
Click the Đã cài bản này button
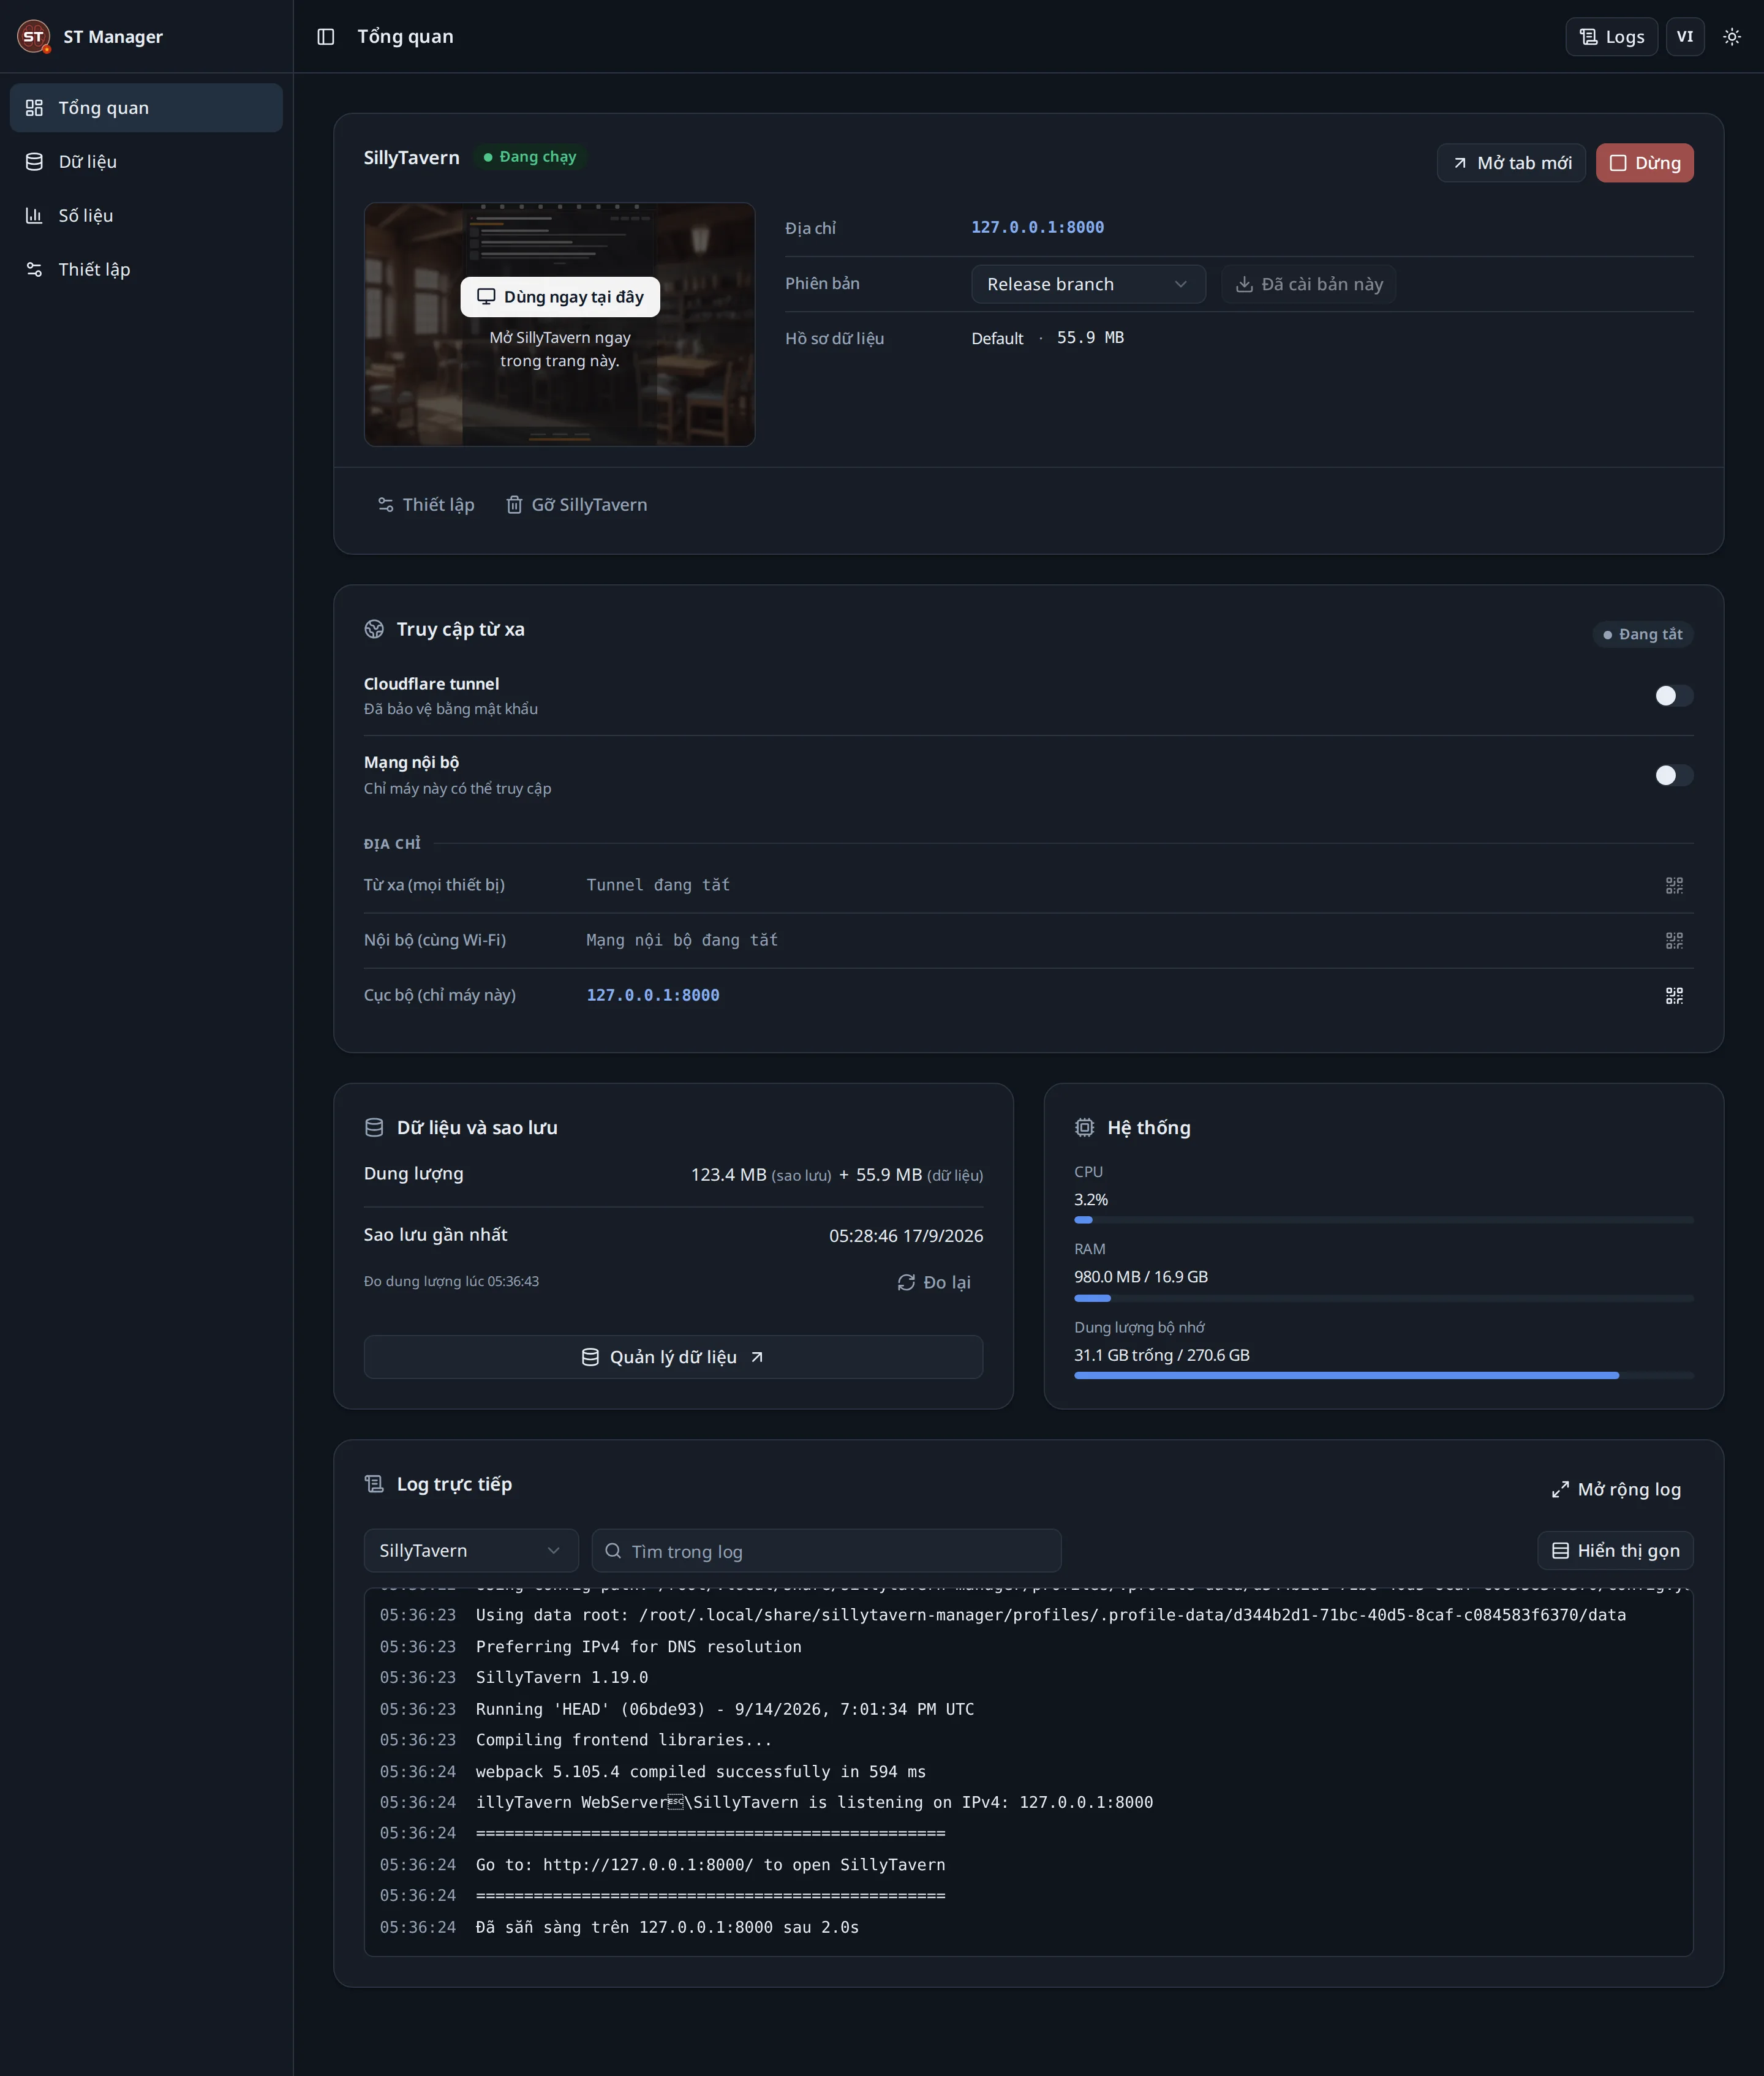click(x=1309, y=284)
